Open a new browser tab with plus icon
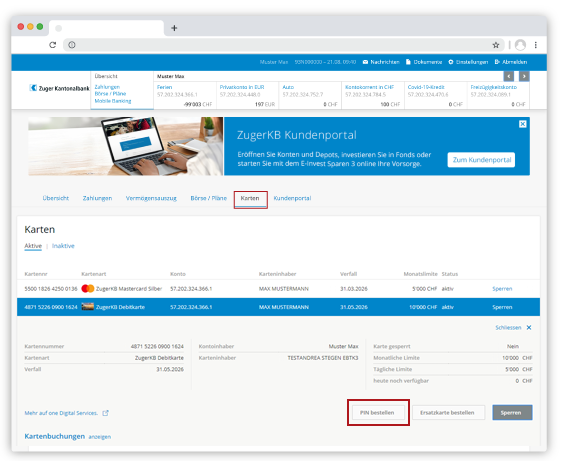574x461 pixels. pyautogui.click(x=174, y=28)
